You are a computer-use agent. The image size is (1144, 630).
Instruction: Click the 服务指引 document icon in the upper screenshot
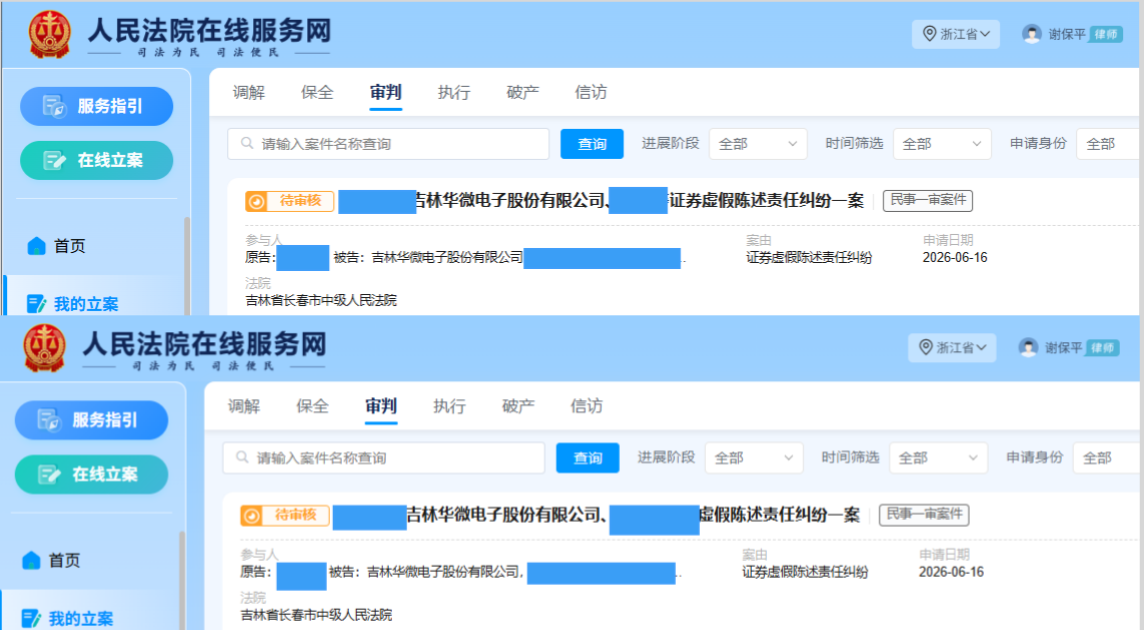tap(54, 106)
